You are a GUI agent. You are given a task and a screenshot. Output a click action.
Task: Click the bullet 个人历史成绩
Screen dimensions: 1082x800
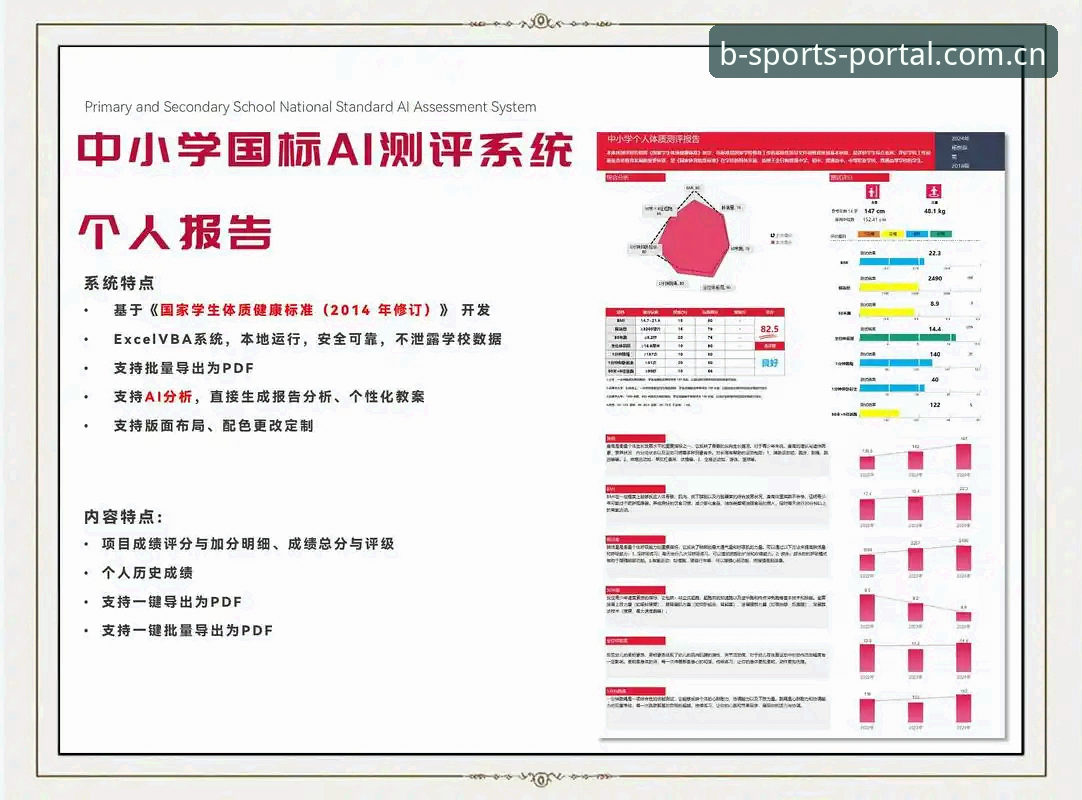pos(147,573)
